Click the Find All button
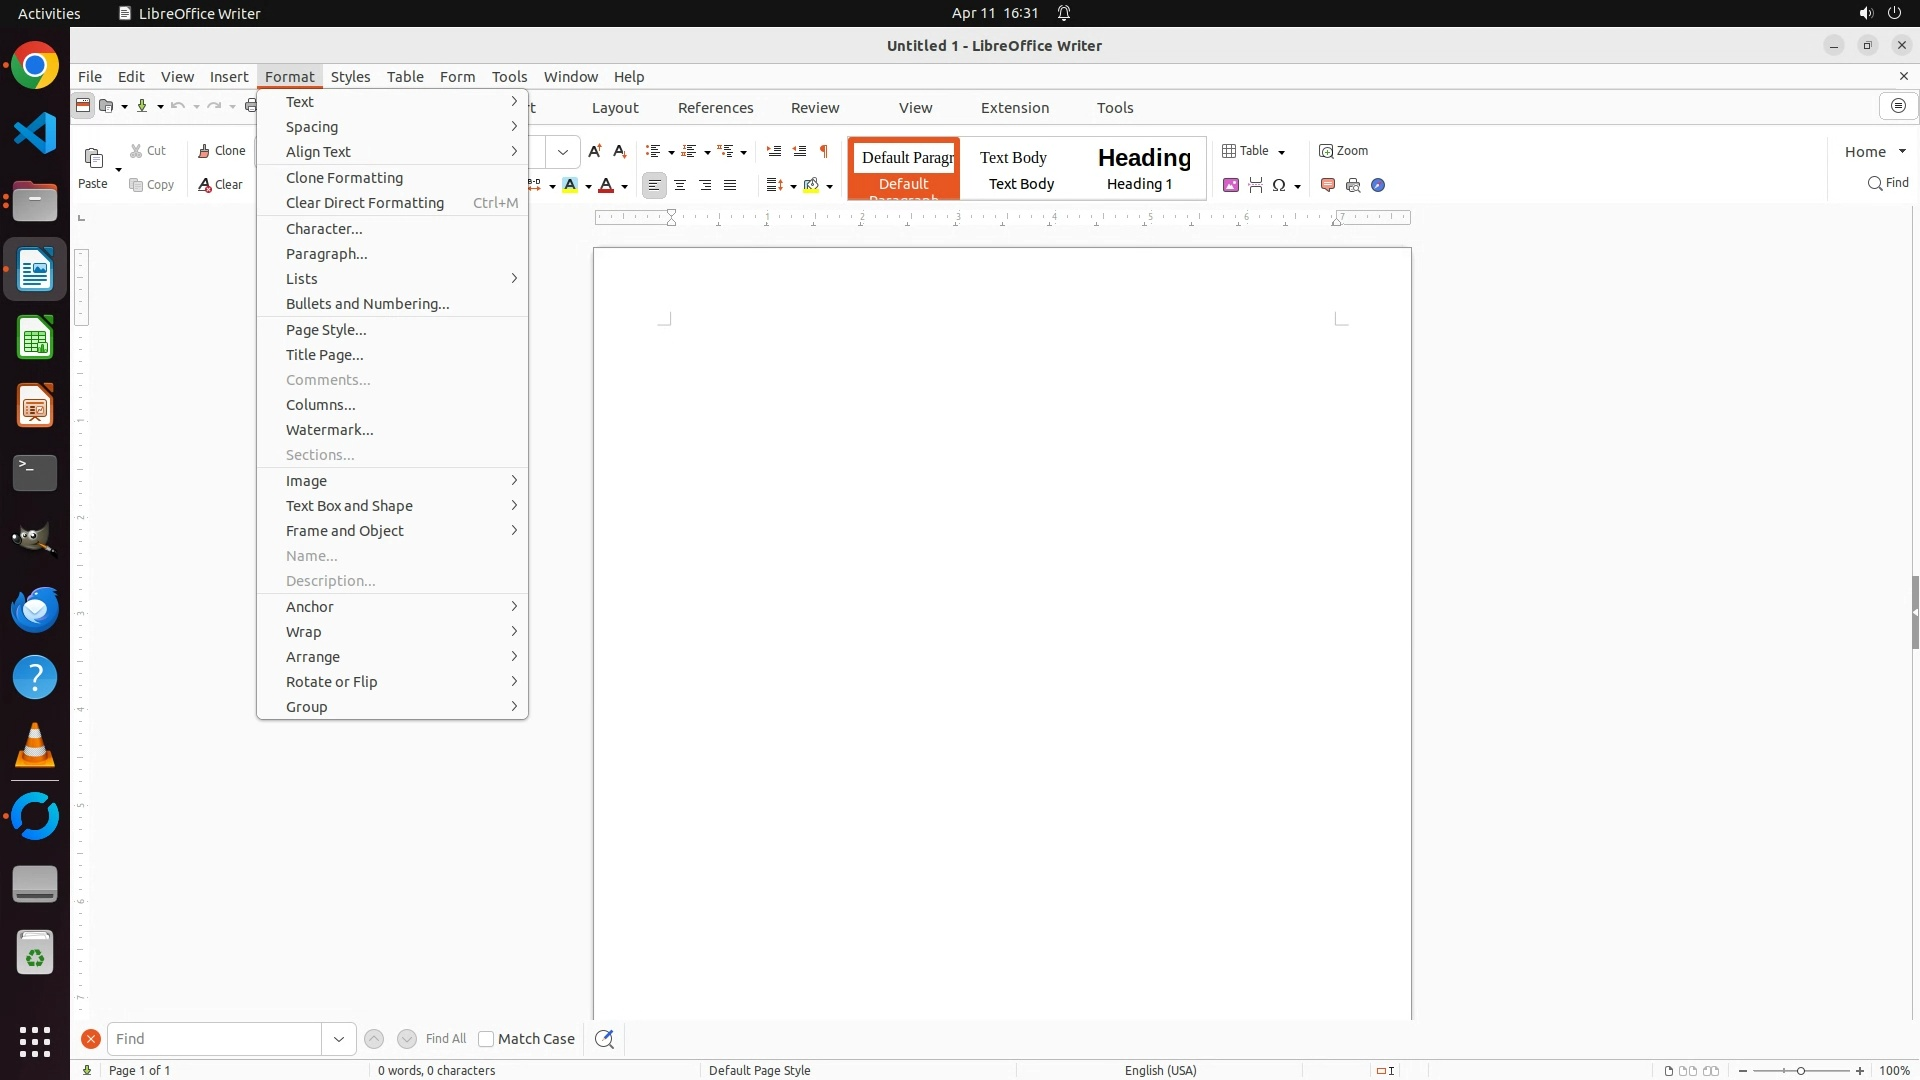This screenshot has height=1080, width=1920. coord(445,1039)
